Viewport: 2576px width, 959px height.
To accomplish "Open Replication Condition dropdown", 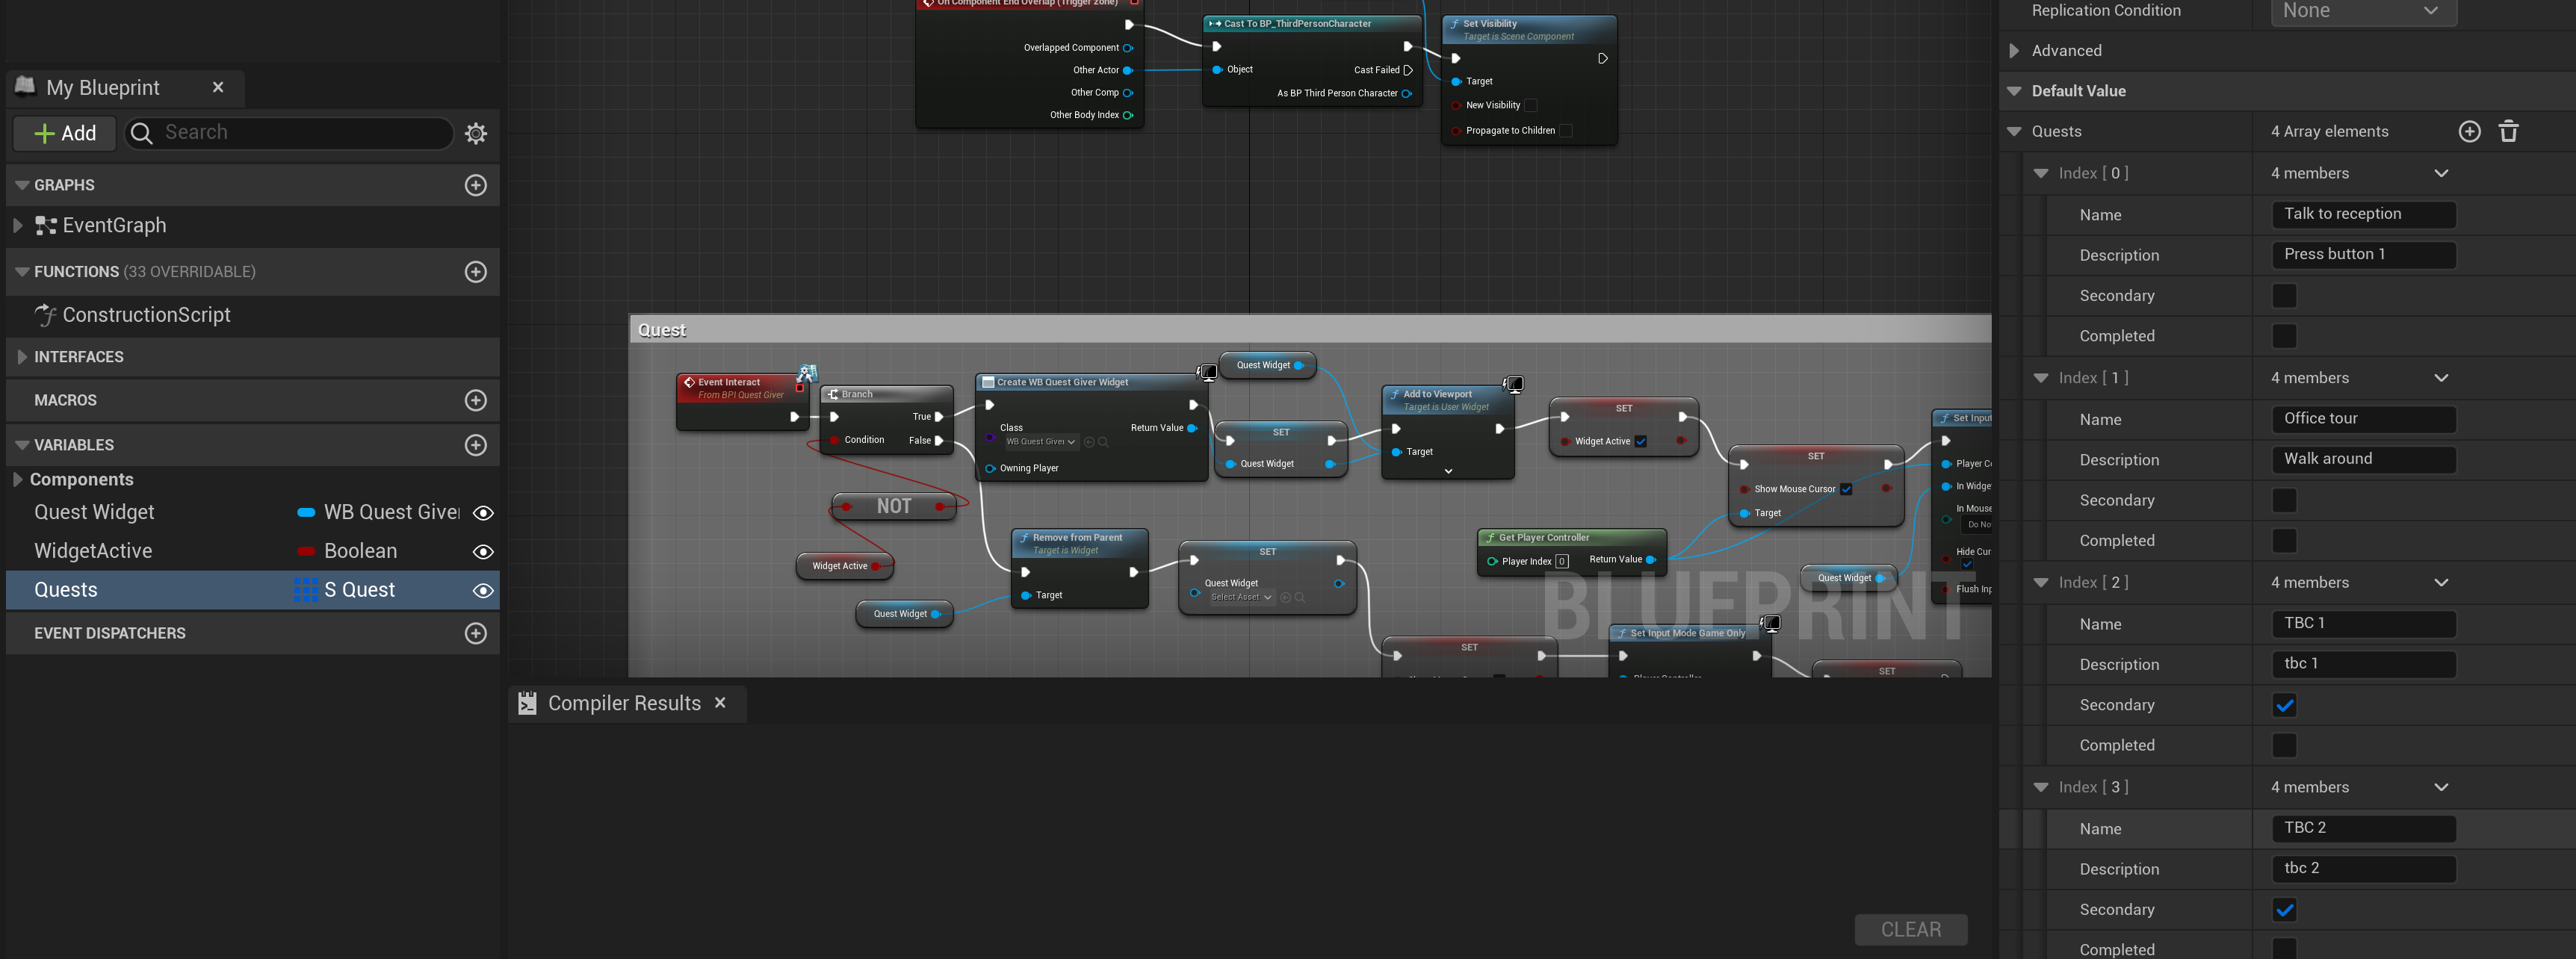I will click(x=2362, y=11).
